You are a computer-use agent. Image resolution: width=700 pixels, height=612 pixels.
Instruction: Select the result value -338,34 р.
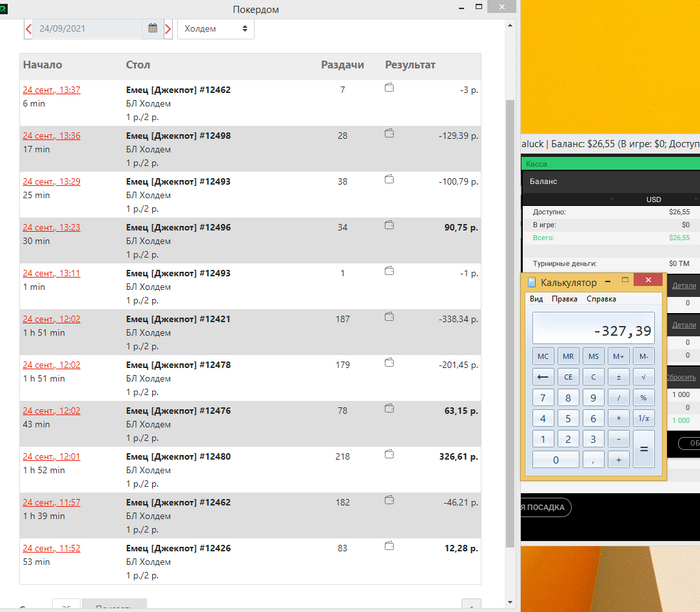point(458,319)
